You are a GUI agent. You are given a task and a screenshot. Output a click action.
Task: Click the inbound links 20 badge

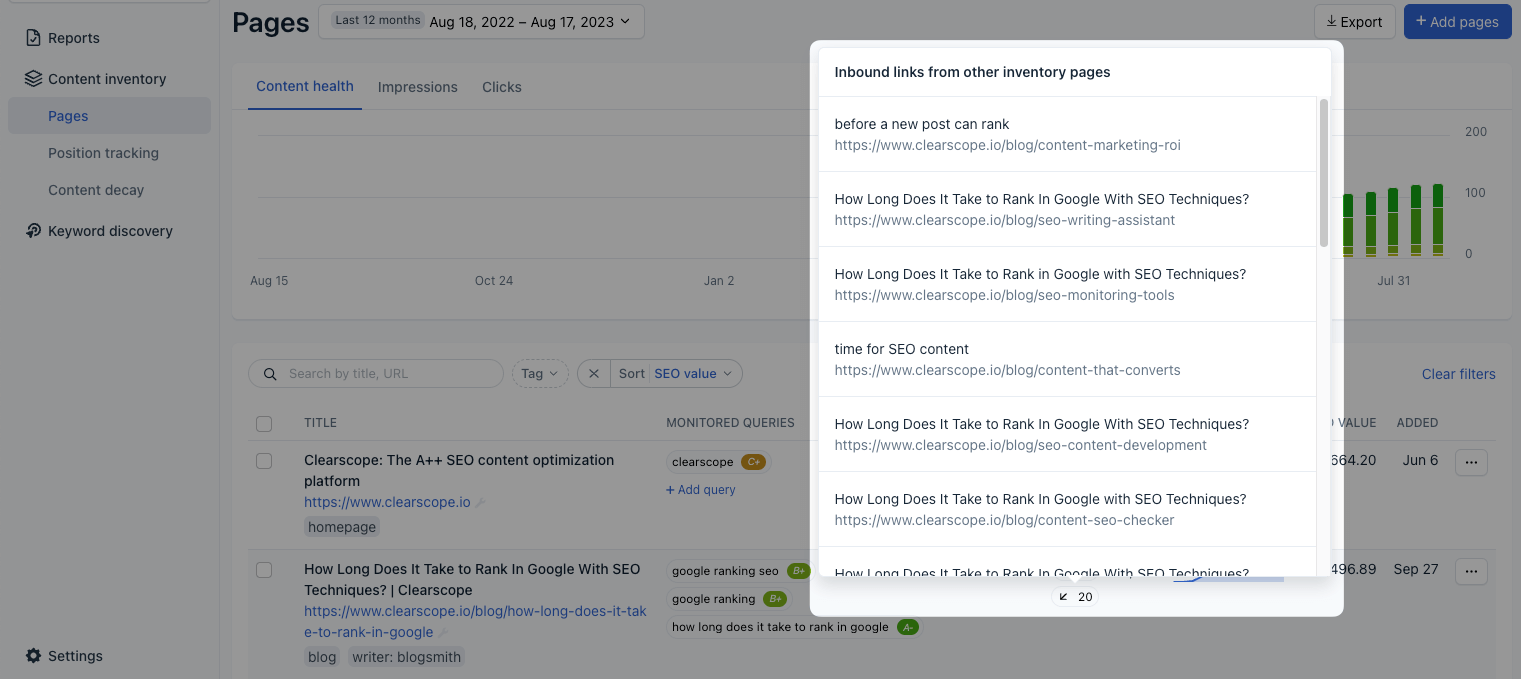(x=1076, y=597)
